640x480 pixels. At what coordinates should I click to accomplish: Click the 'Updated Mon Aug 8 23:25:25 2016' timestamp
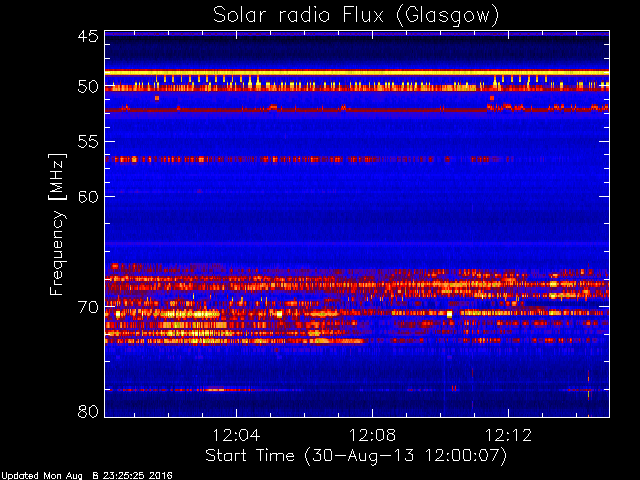86,476
